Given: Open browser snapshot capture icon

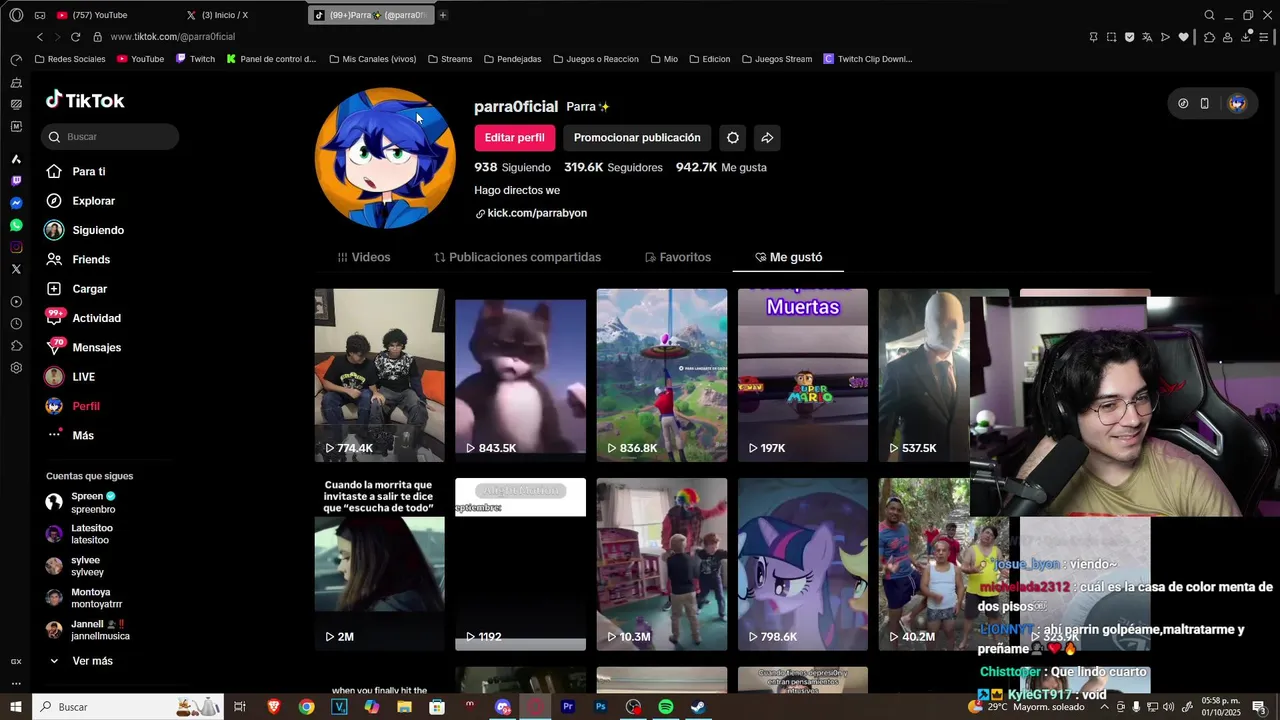Looking at the screenshot, I should [1111, 37].
